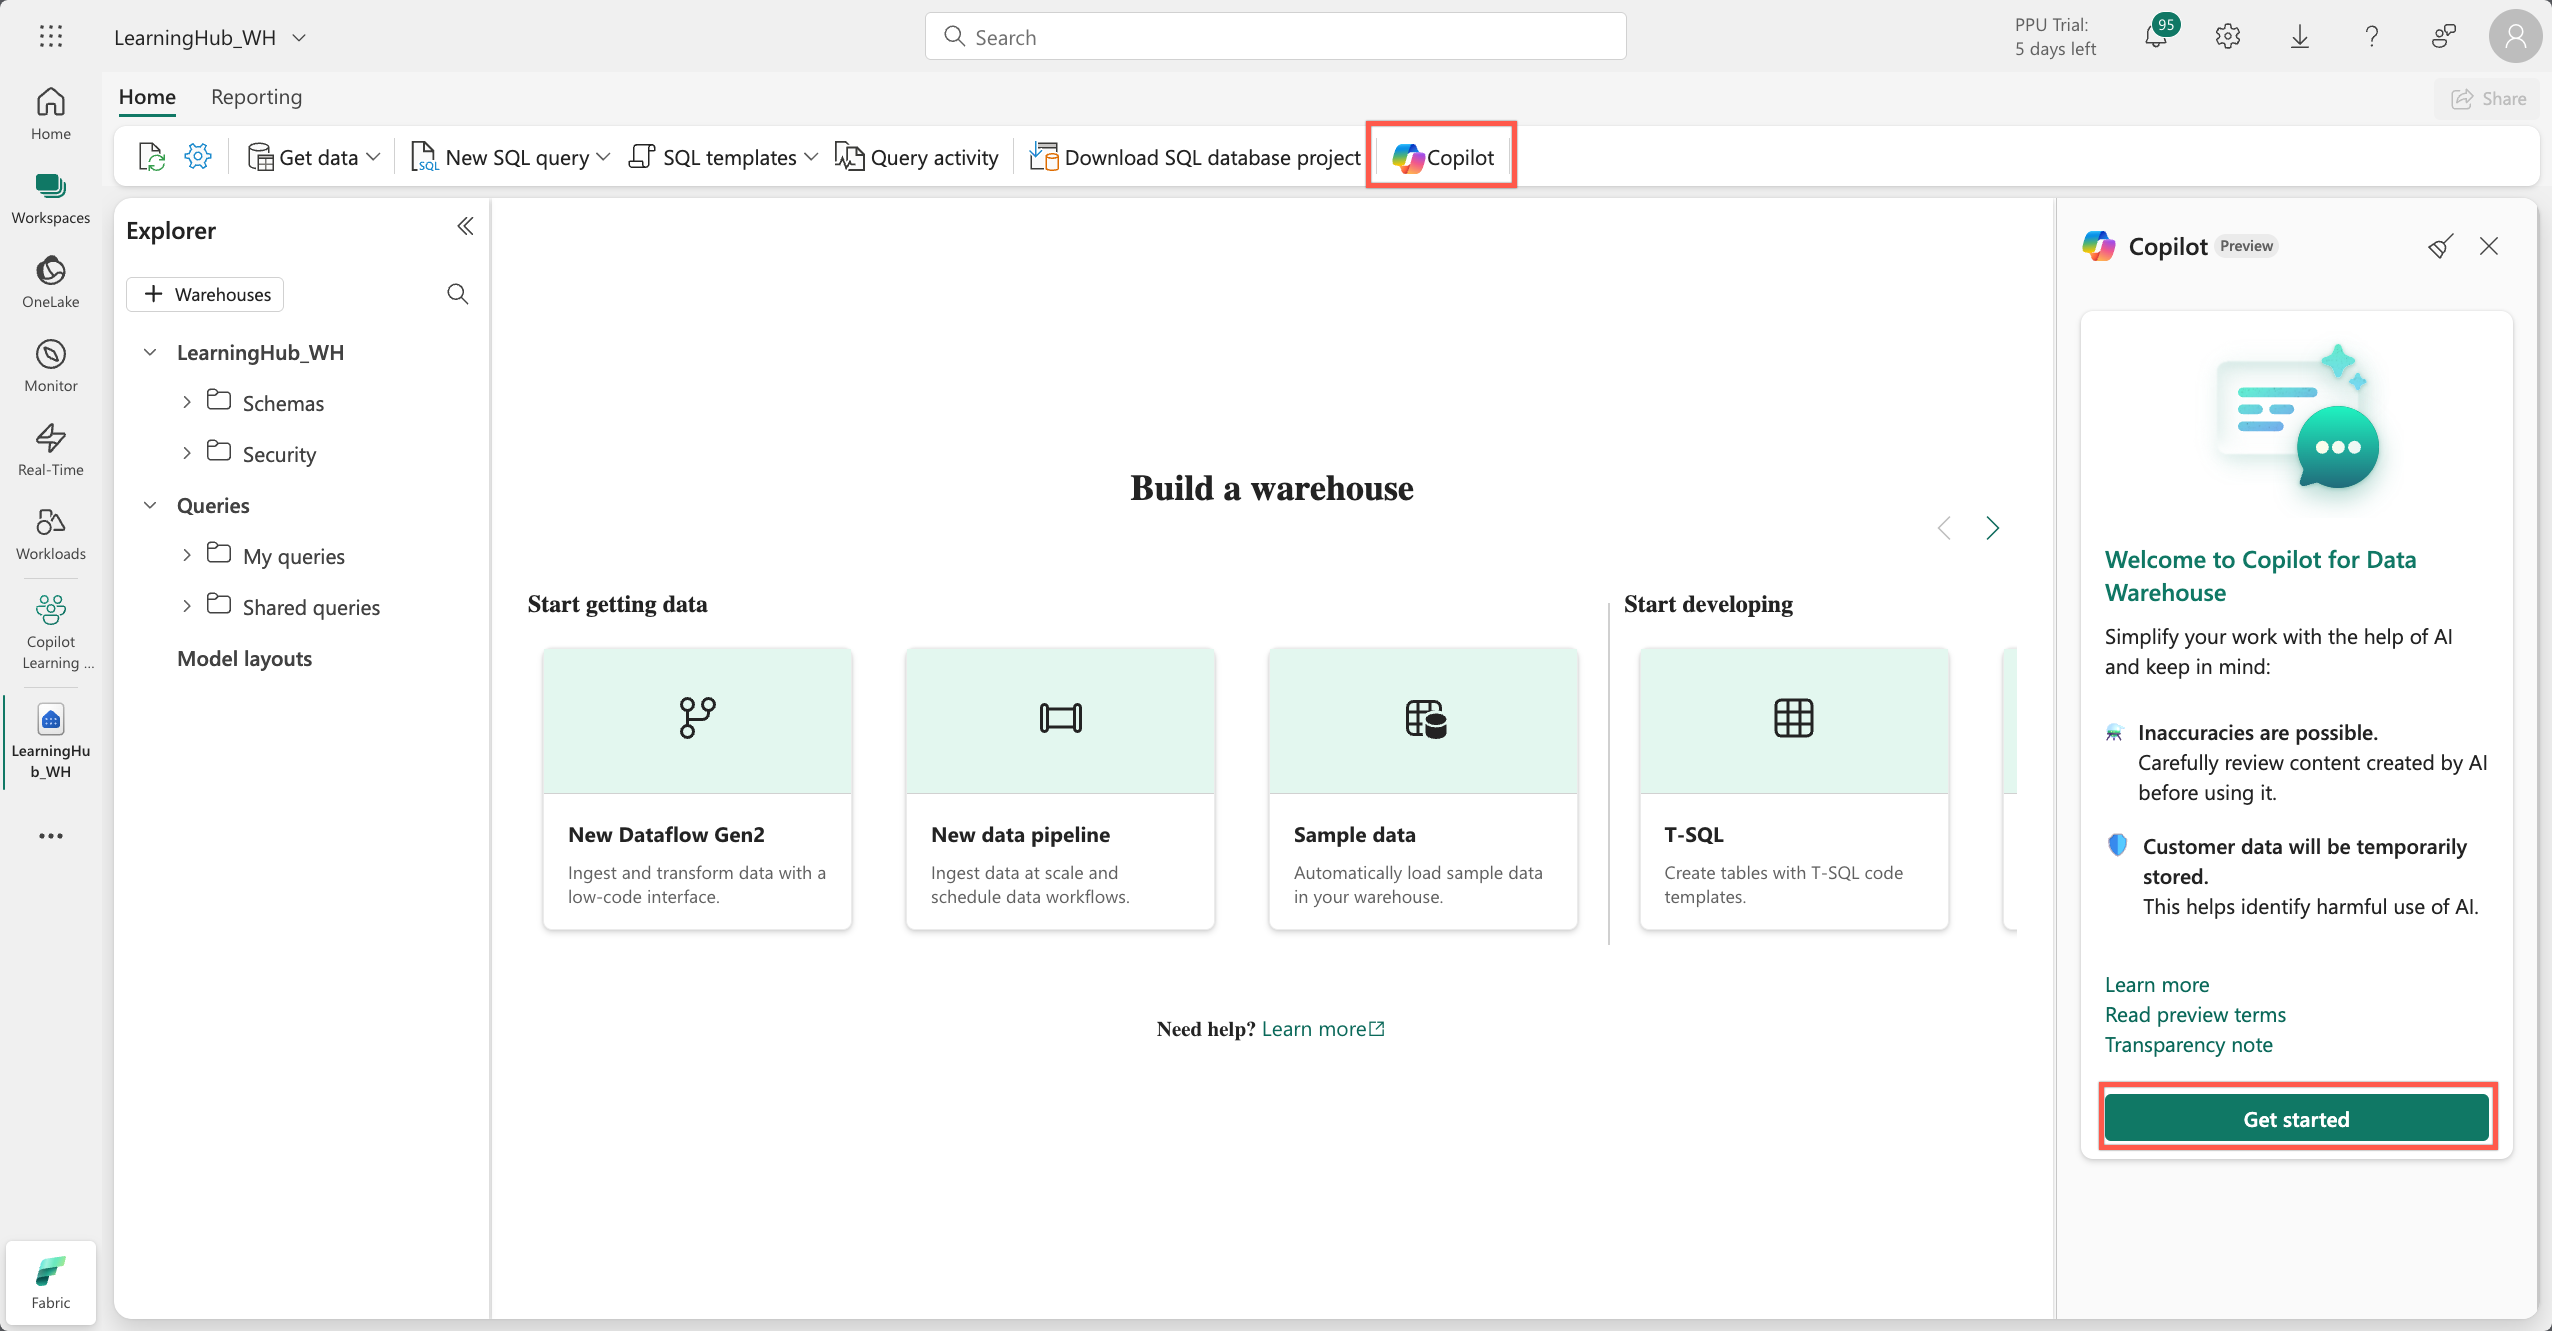
Task: Click the refresh icon in the toolbar
Action: [151, 157]
